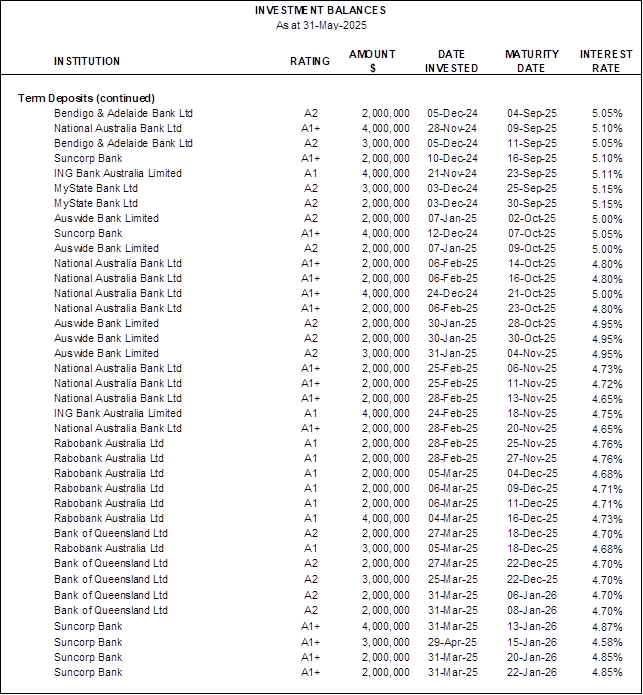This screenshot has width=643, height=695.
Task: Select MyState Bank Ltd maturing 25-Sep-25
Action: [96, 188]
